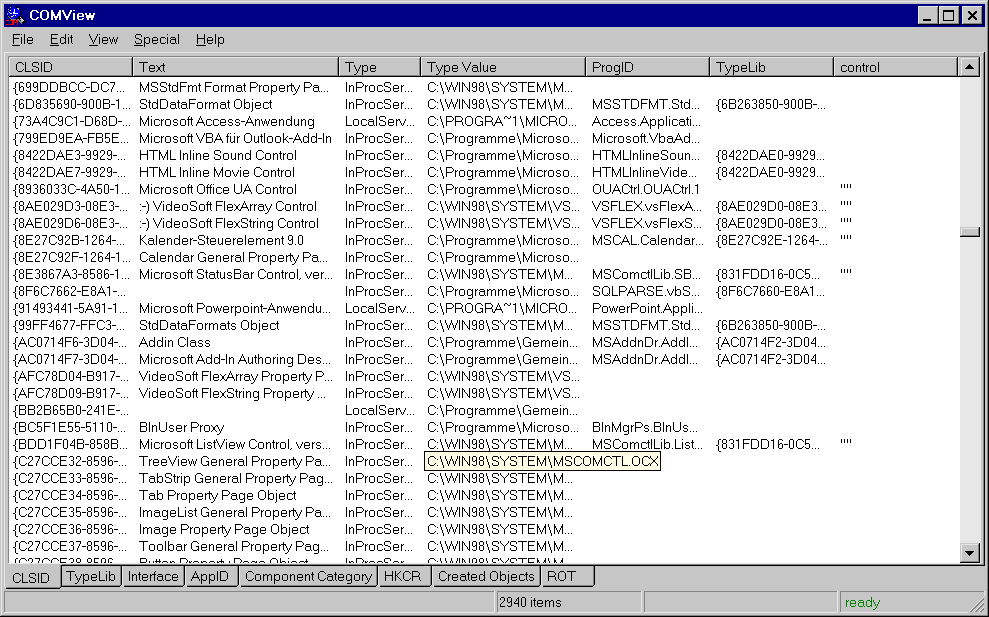Sort by the control column header

(x=895, y=67)
